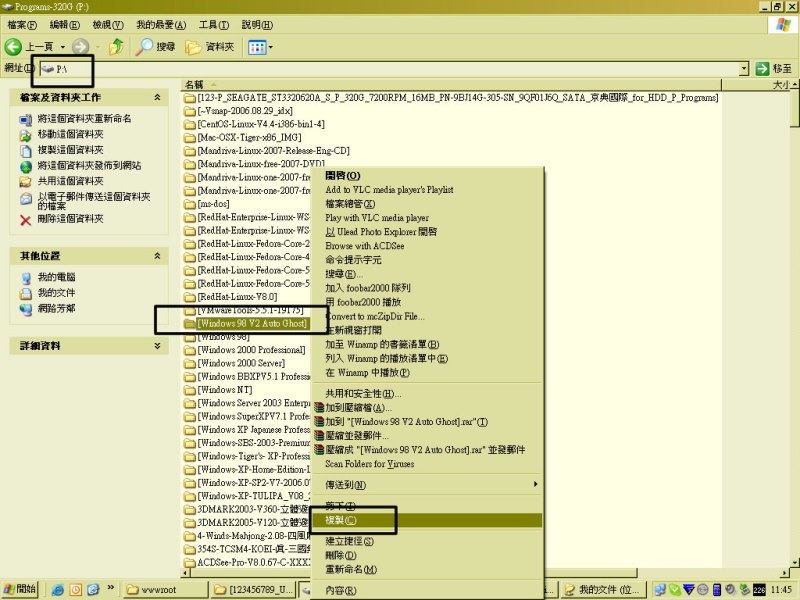
Task: Click the WinRAR icon beside 壓縮並發郵件
Action: pos(319,435)
